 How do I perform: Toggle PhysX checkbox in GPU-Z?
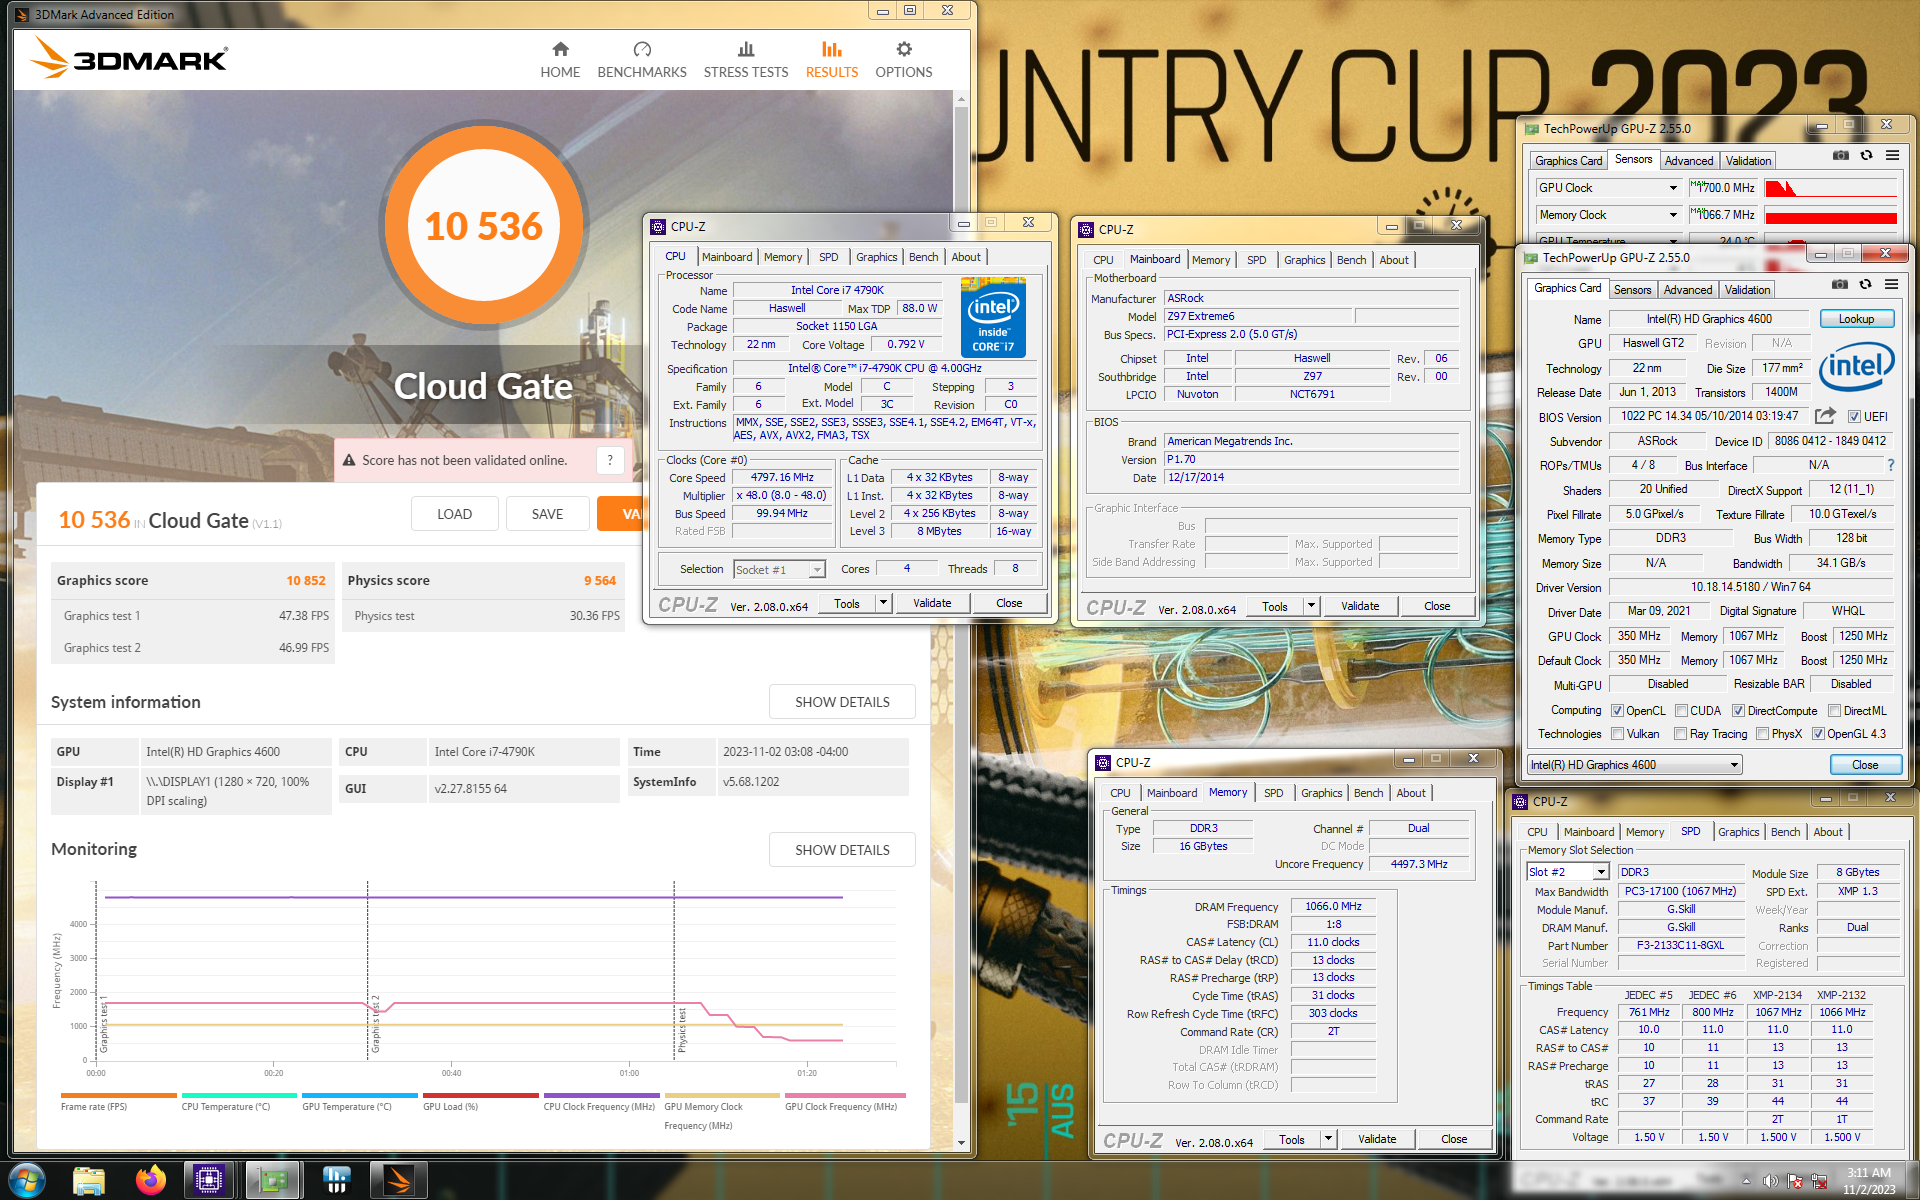[1762, 734]
